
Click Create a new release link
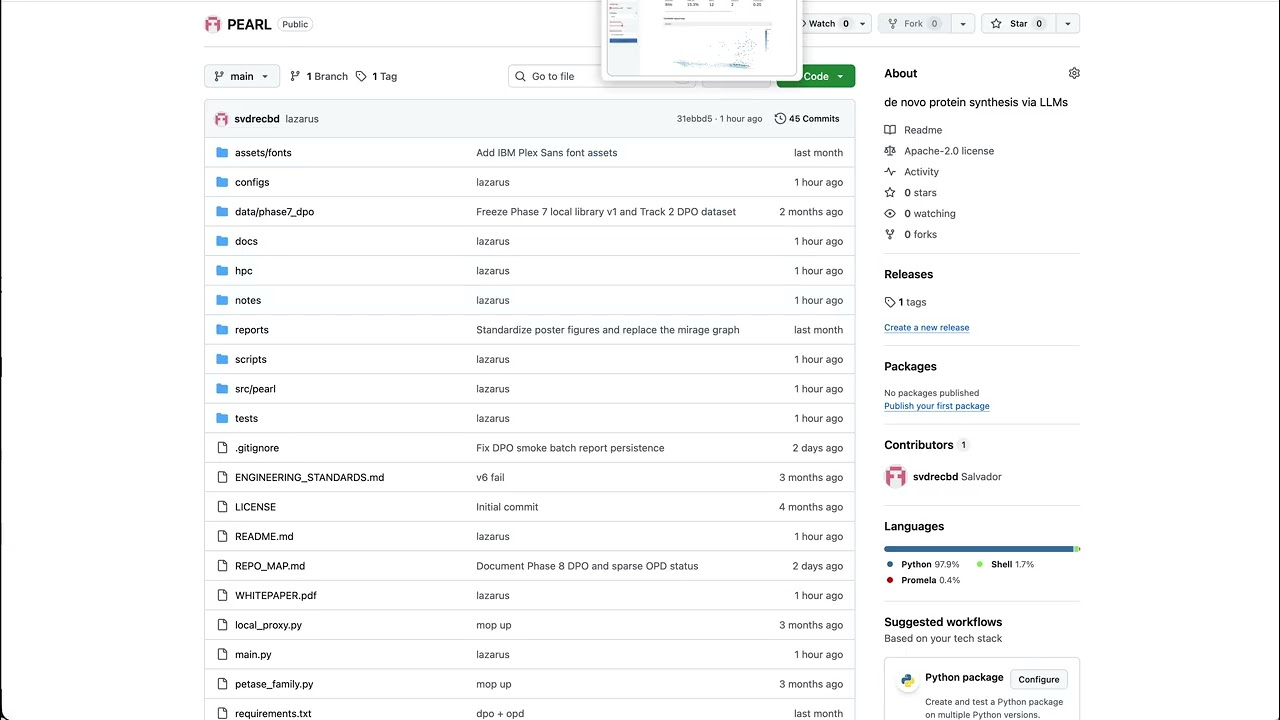pyautogui.click(x=926, y=328)
